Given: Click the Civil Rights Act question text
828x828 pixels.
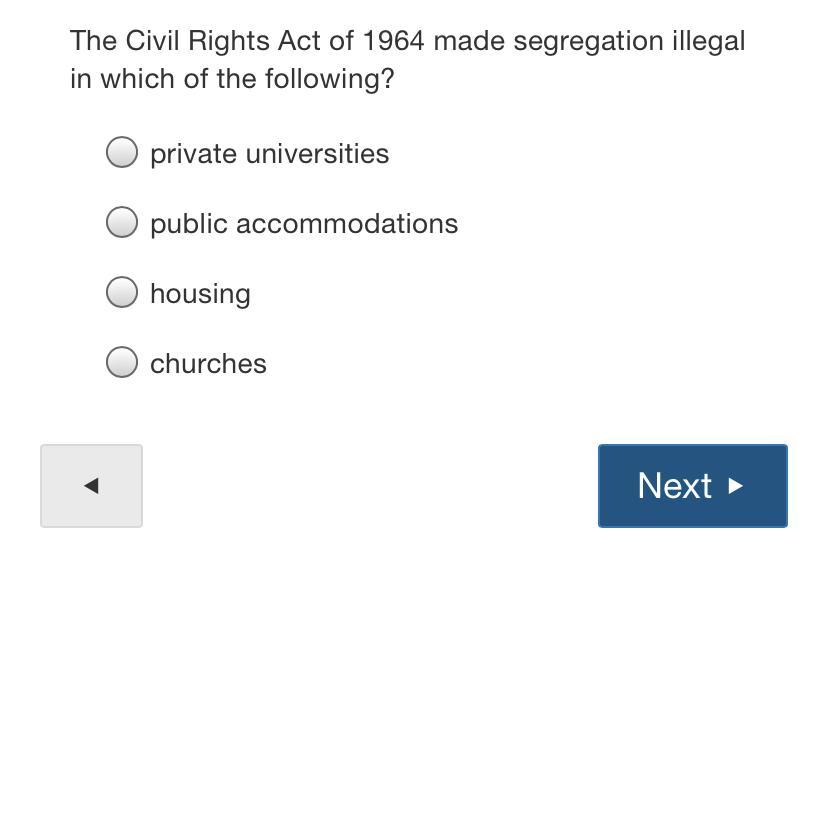Looking at the screenshot, I should [x=407, y=41].
